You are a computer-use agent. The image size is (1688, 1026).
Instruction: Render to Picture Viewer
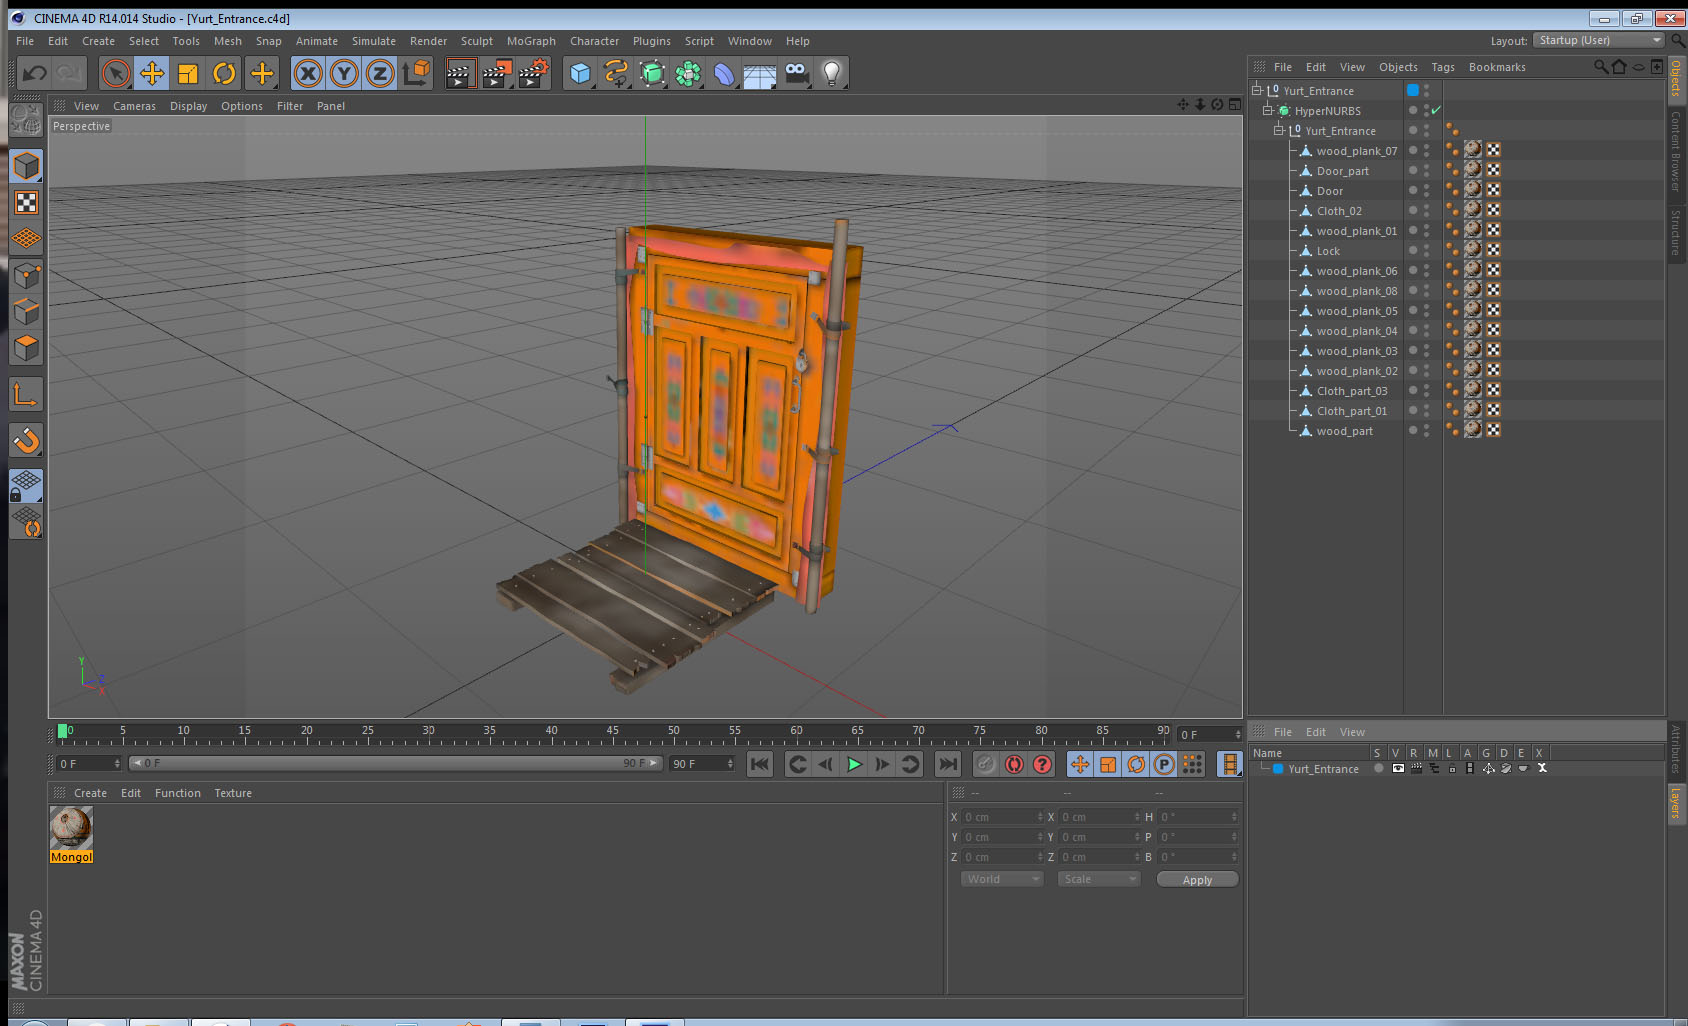coord(496,73)
